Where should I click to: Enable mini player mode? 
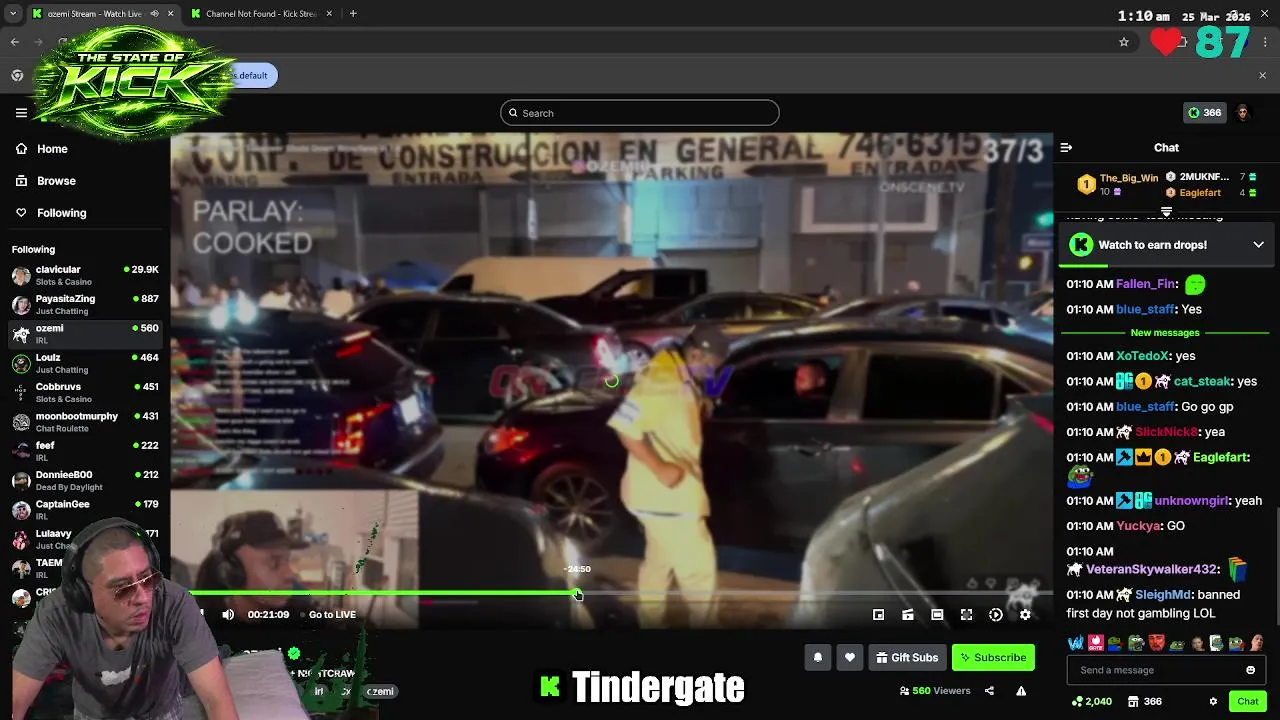click(x=878, y=615)
